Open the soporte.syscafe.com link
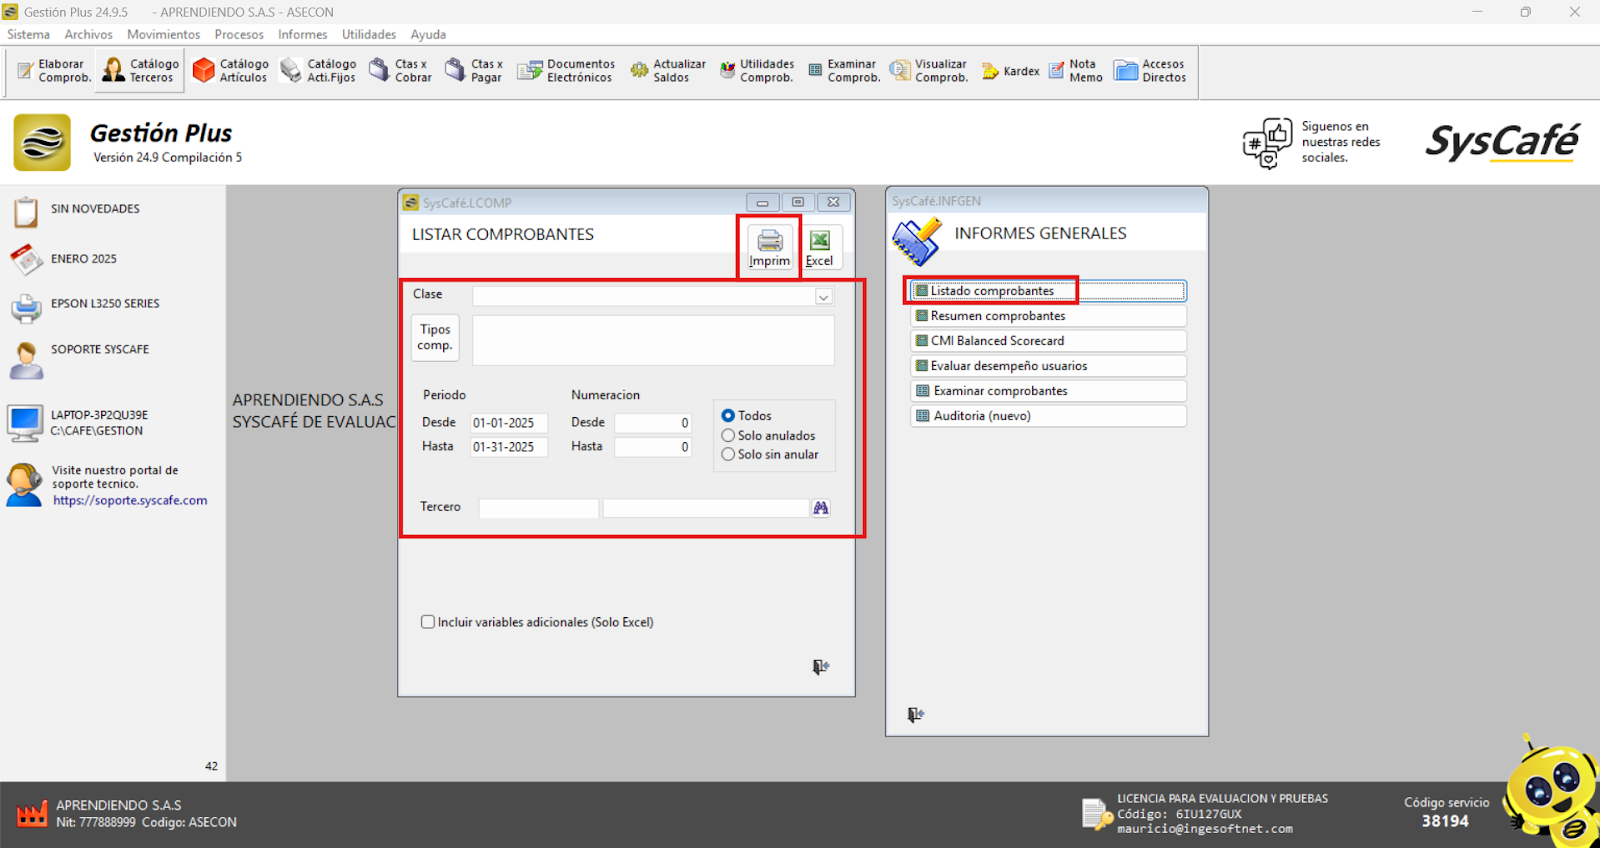1600x848 pixels. click(130, 501)
